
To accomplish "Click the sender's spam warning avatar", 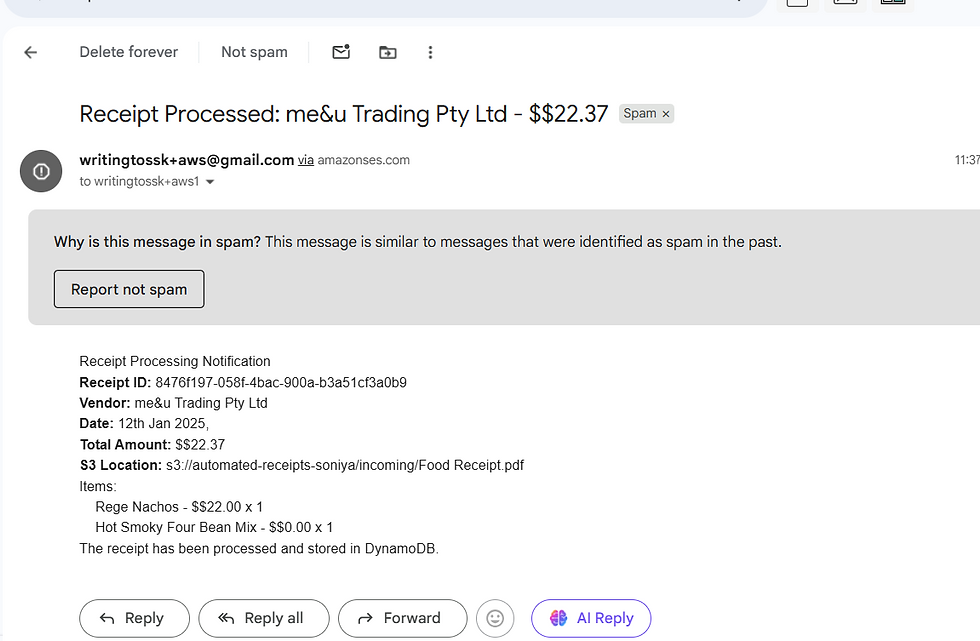I will point(41,171).
